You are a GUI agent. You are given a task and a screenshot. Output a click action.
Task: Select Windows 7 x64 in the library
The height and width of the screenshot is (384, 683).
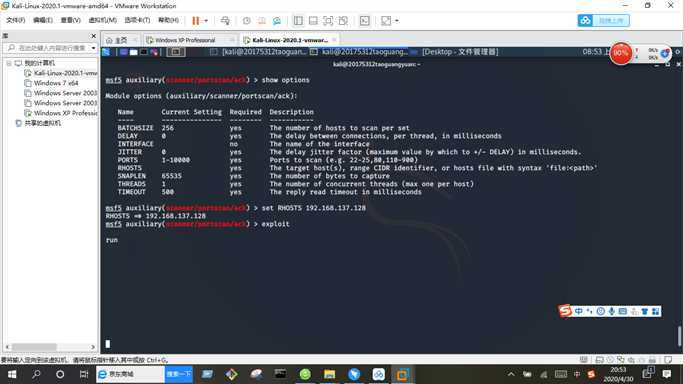pyautogui.click(x=51, y=83)
